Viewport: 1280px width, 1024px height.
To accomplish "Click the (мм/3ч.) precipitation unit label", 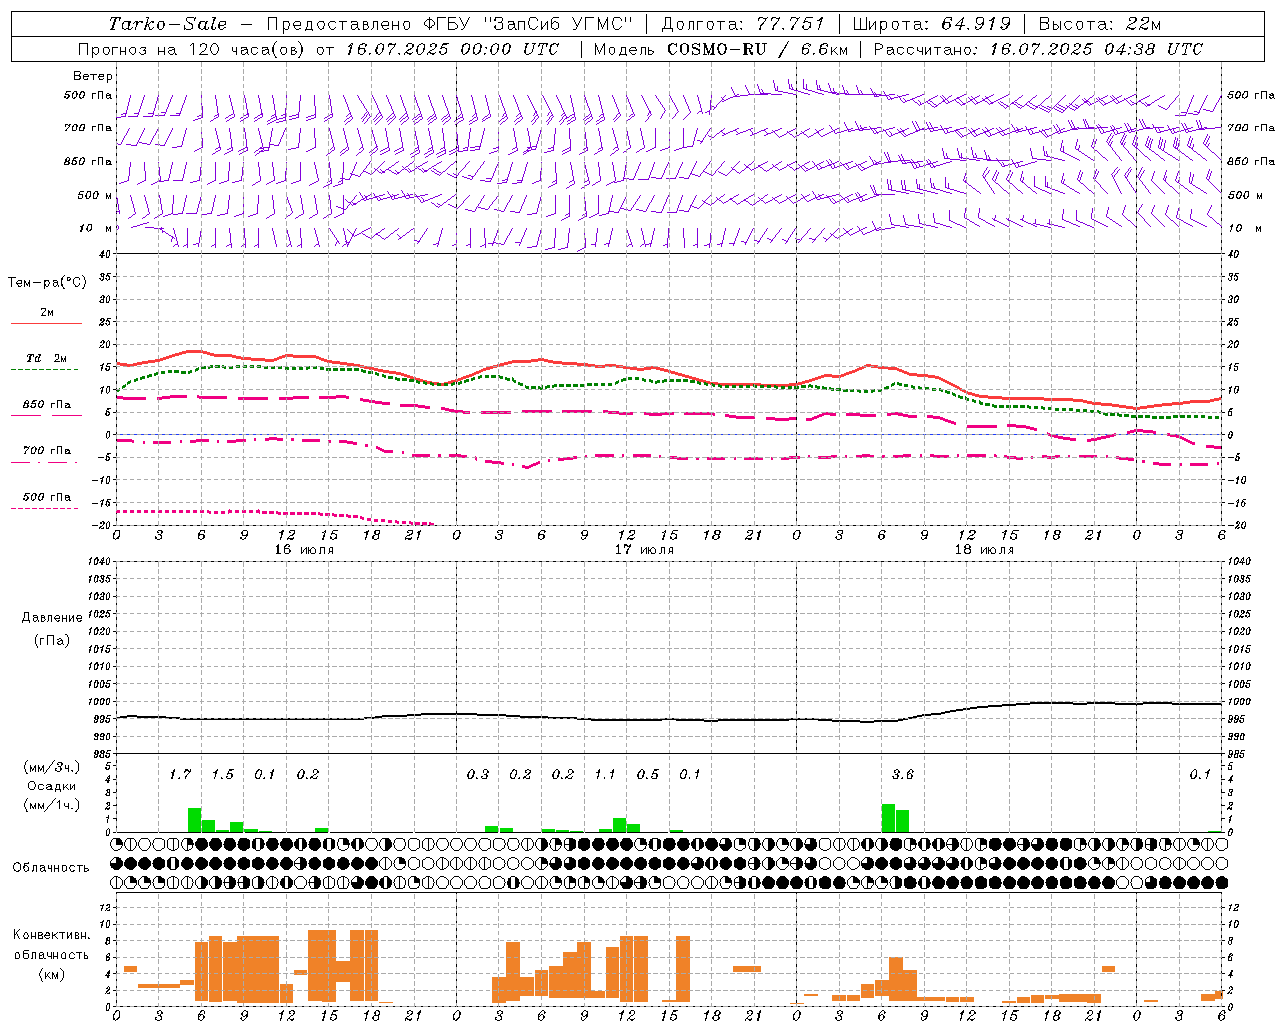I will (x=51, y=767).
